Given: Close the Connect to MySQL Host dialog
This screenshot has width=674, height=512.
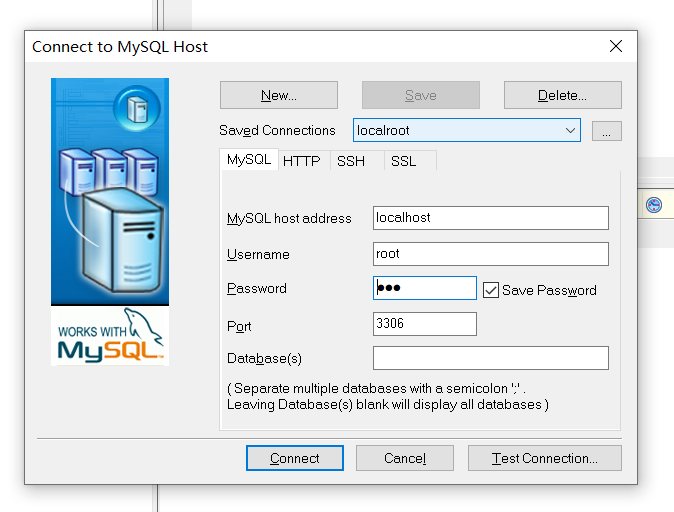Looking at the screenshot, I should tap(616, 46).
